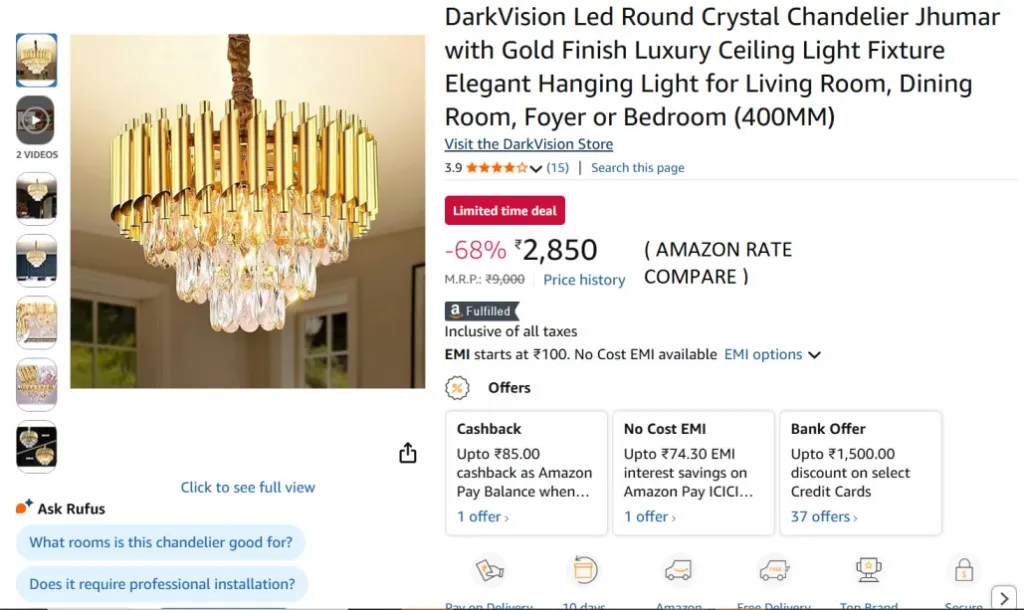Click the share icon below the product image
Viewport: 1024px width, 610px height.
407,453
